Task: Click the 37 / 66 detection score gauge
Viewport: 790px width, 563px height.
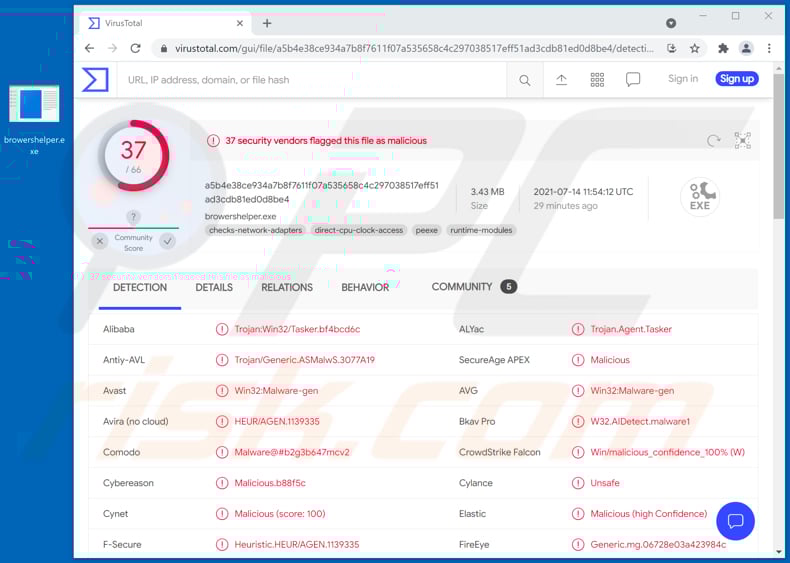Action: [133, 156]
